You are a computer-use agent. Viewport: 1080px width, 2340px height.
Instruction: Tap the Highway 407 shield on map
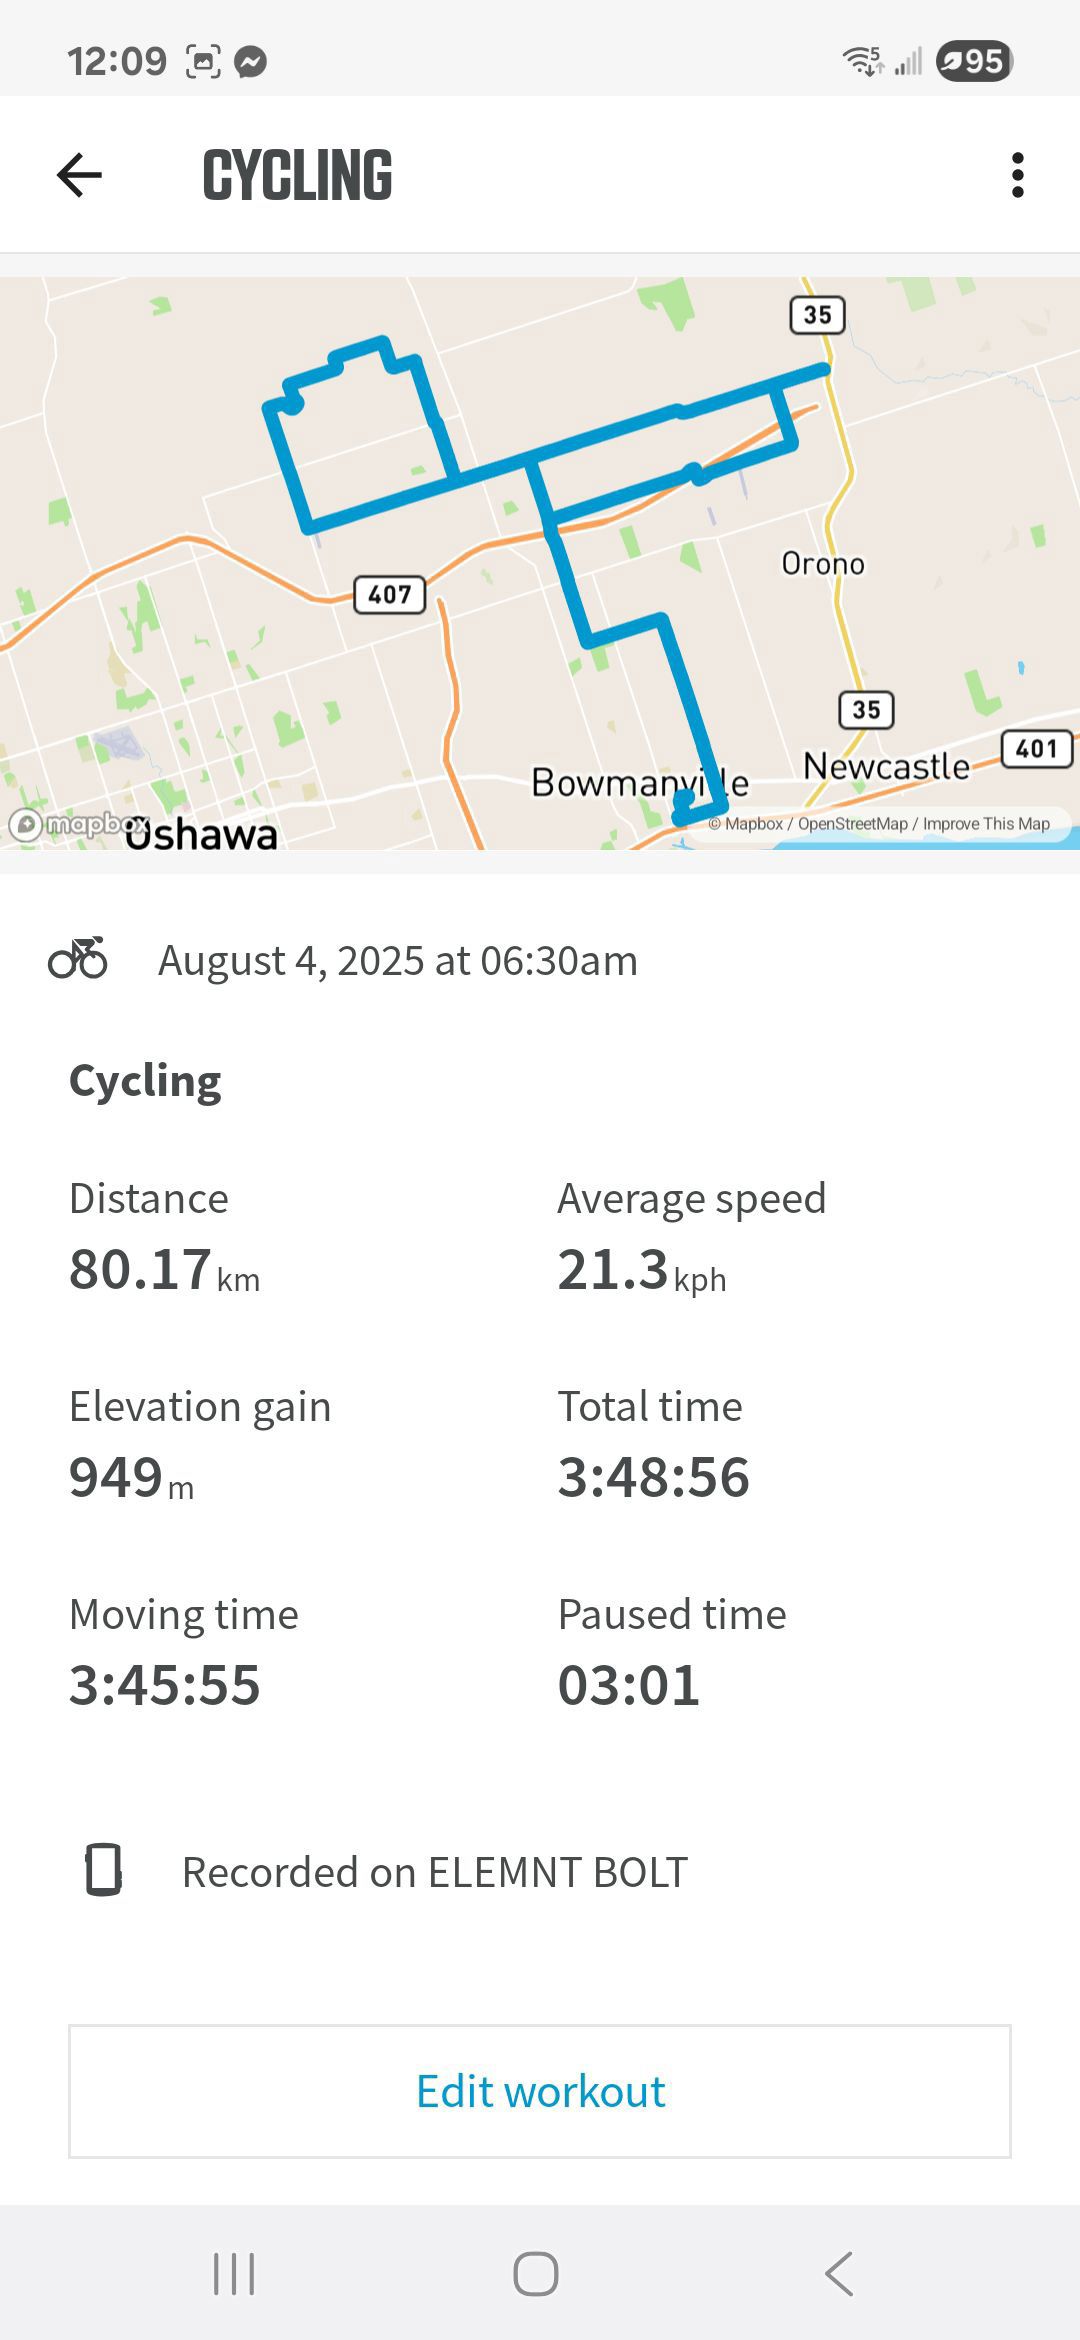point(390,594)
